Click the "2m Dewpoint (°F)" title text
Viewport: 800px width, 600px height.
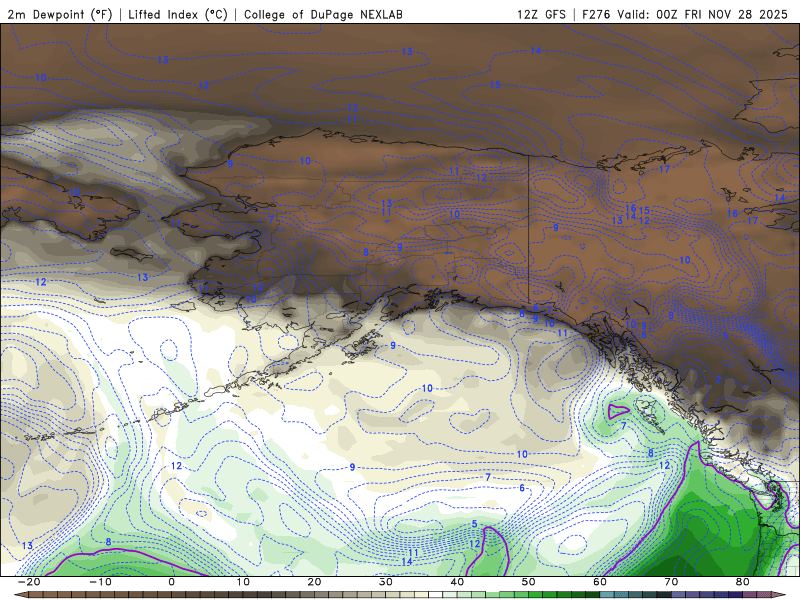[60, 14]
